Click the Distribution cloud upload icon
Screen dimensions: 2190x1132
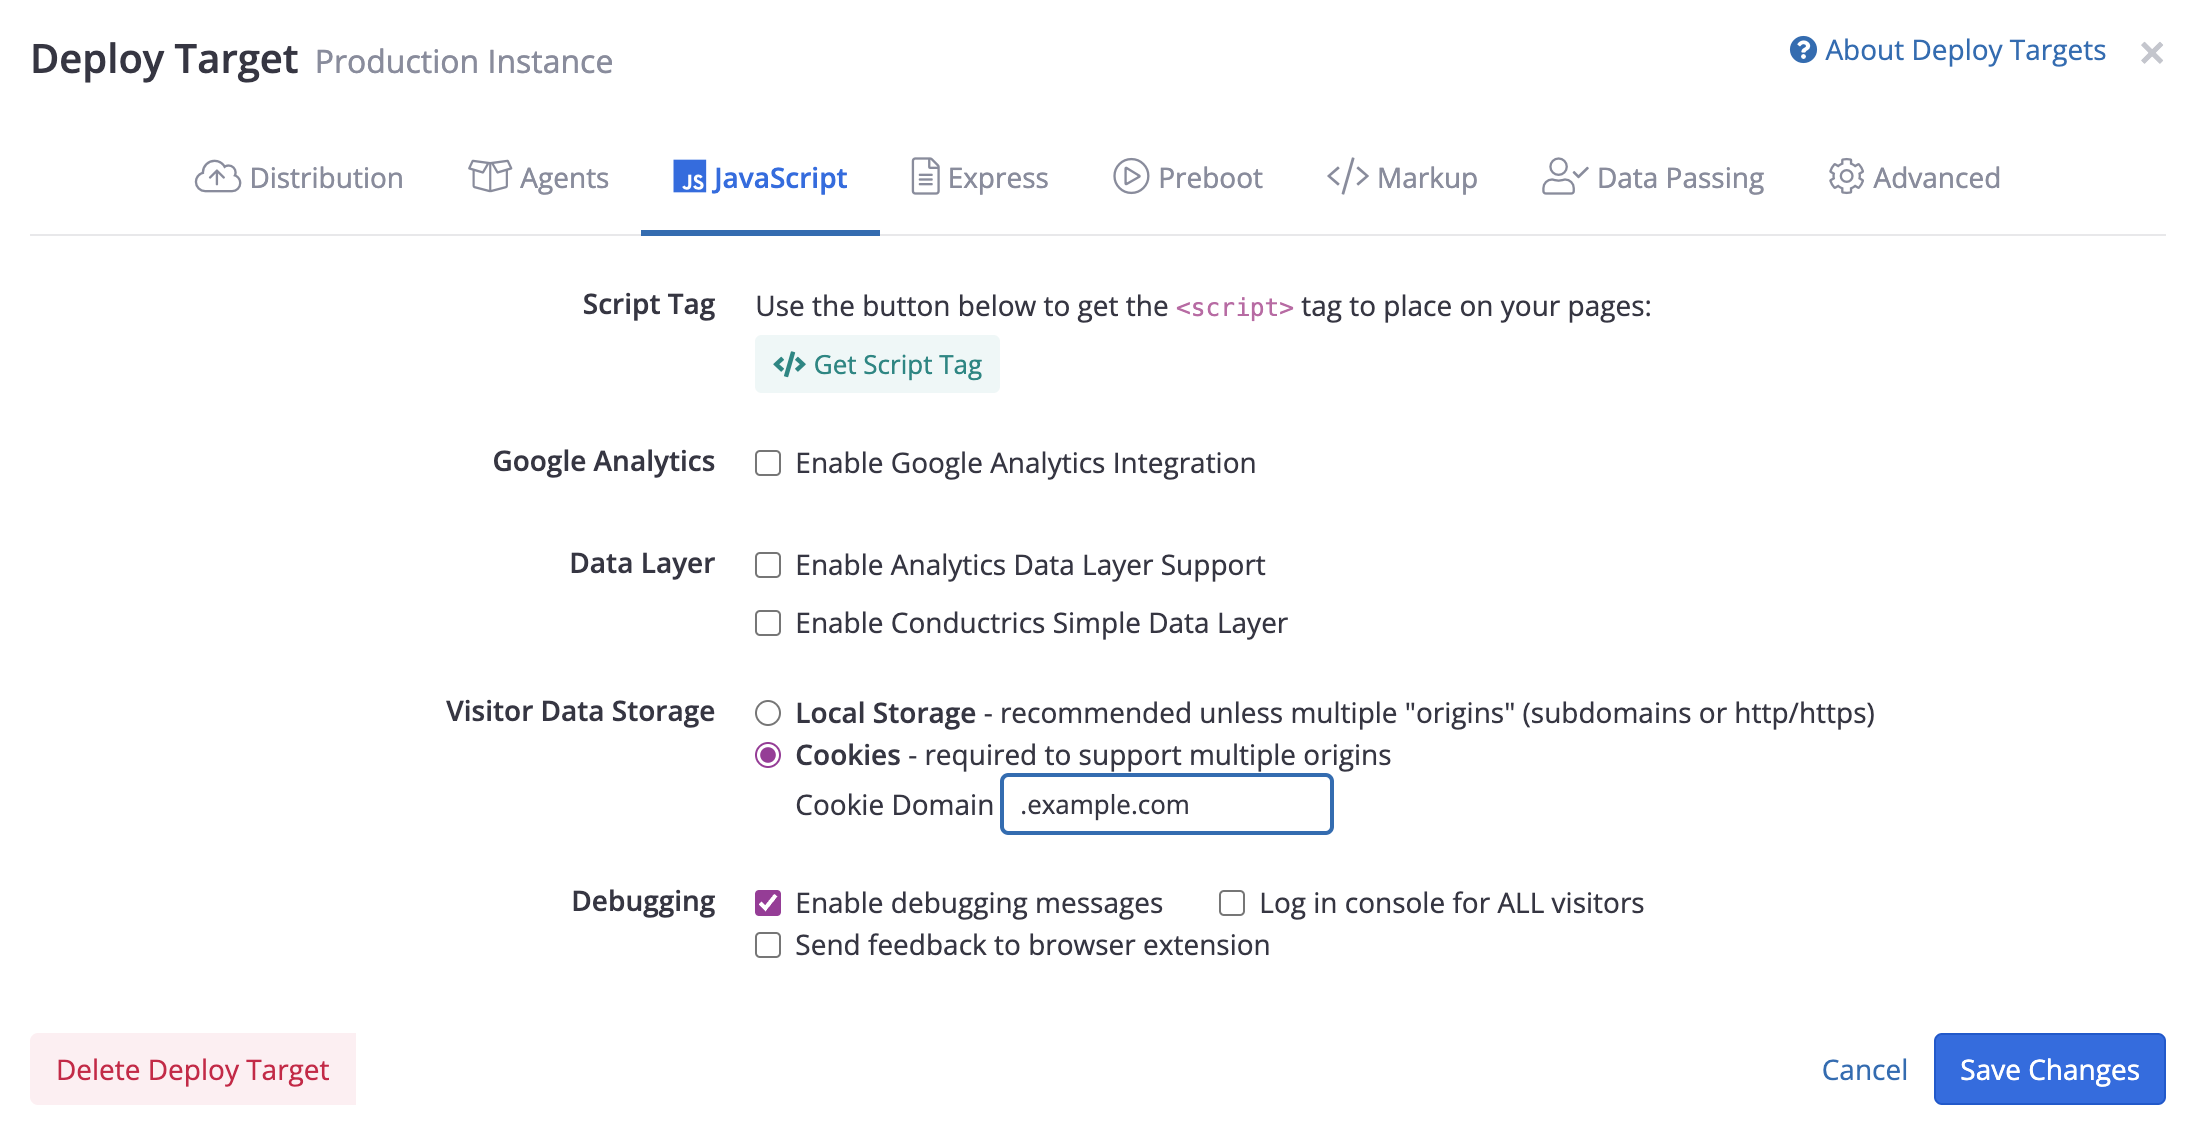tap(217, 177)
